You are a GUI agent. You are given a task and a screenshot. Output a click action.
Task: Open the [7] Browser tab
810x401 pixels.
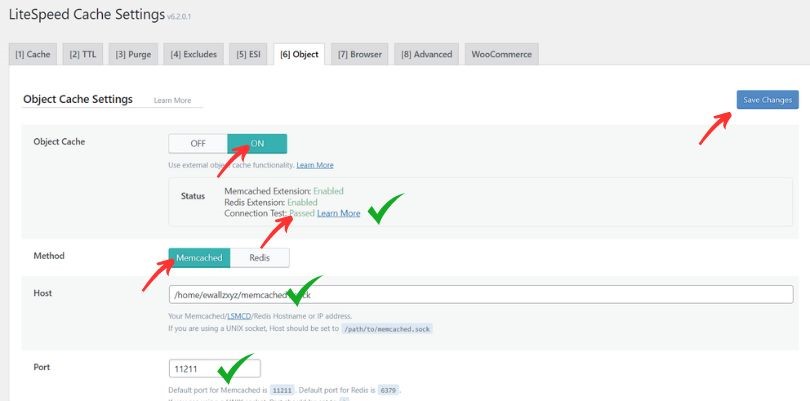pyautogui.click(x=360, y=54)
